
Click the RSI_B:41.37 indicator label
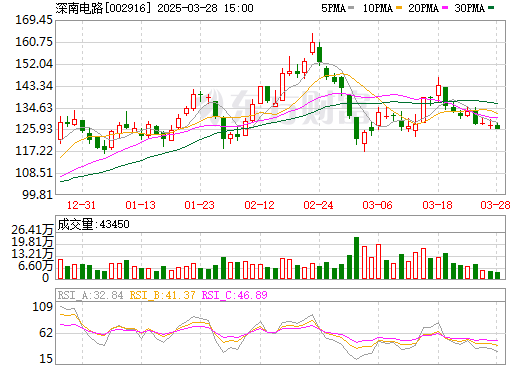(x=162, y=295)
